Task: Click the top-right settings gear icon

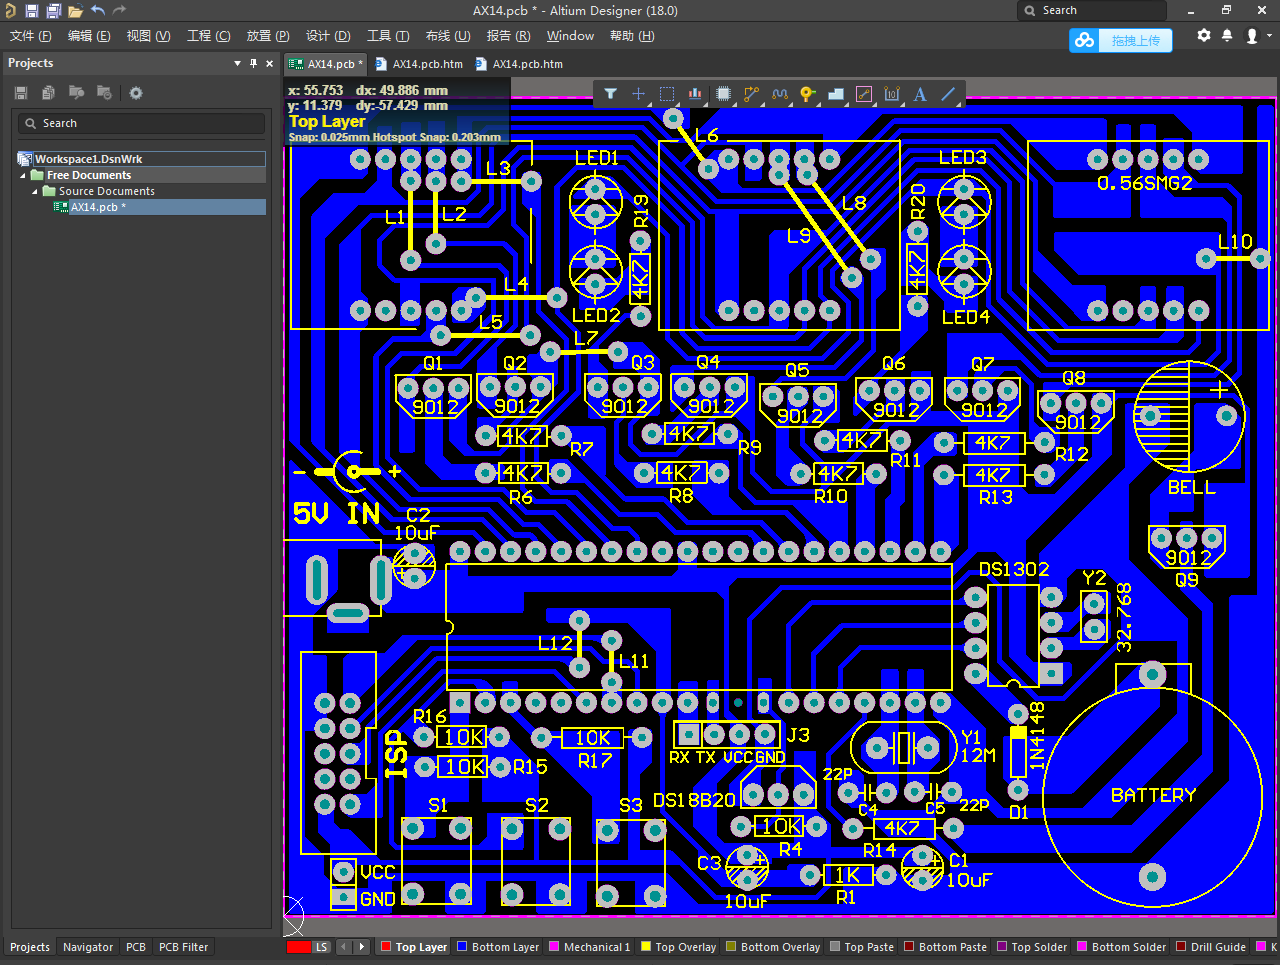Action: 1204,35
